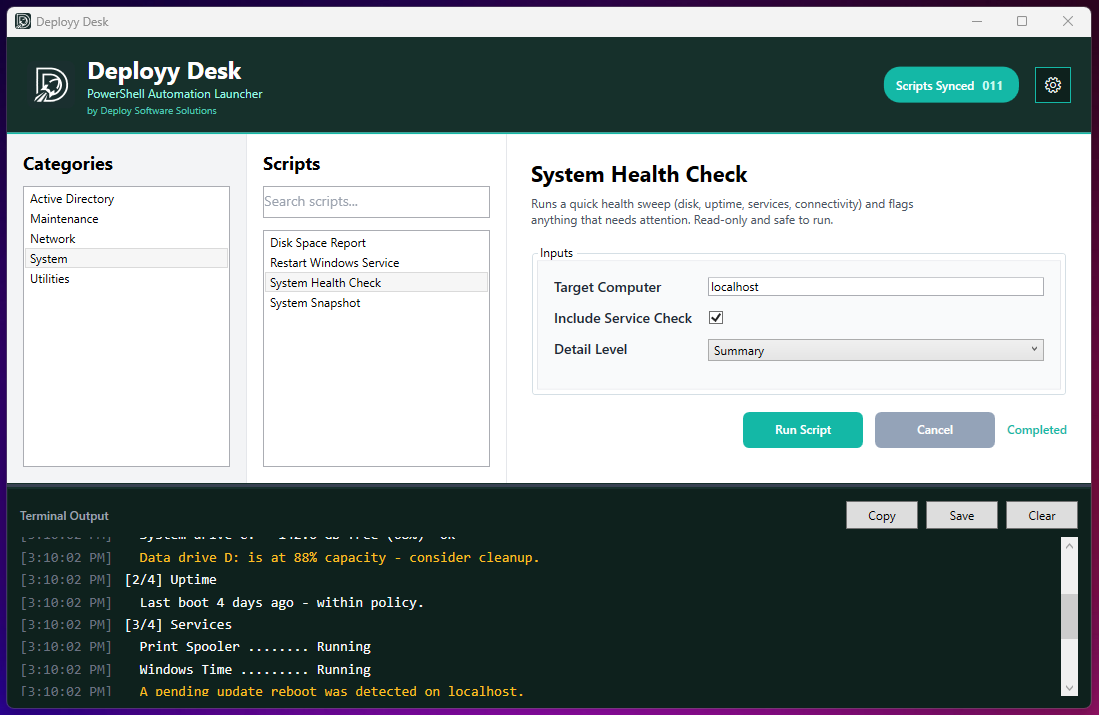
Task: Click the Deployy Desk logo in header
Action: coord(51,85)
